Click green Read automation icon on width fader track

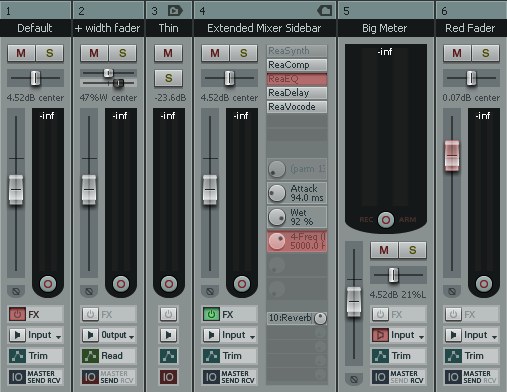(90, 356)
